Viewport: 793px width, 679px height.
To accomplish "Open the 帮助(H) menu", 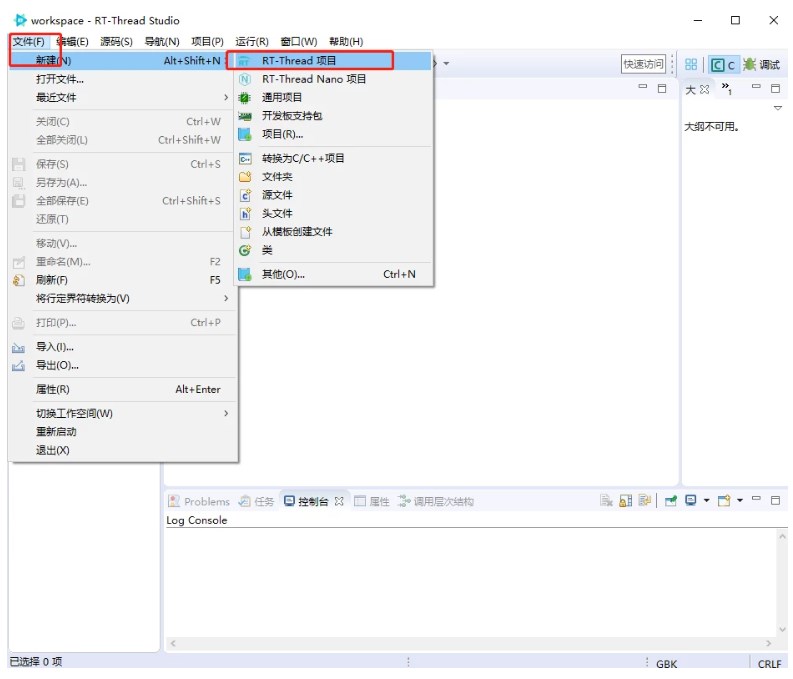I will coord(346,41).
